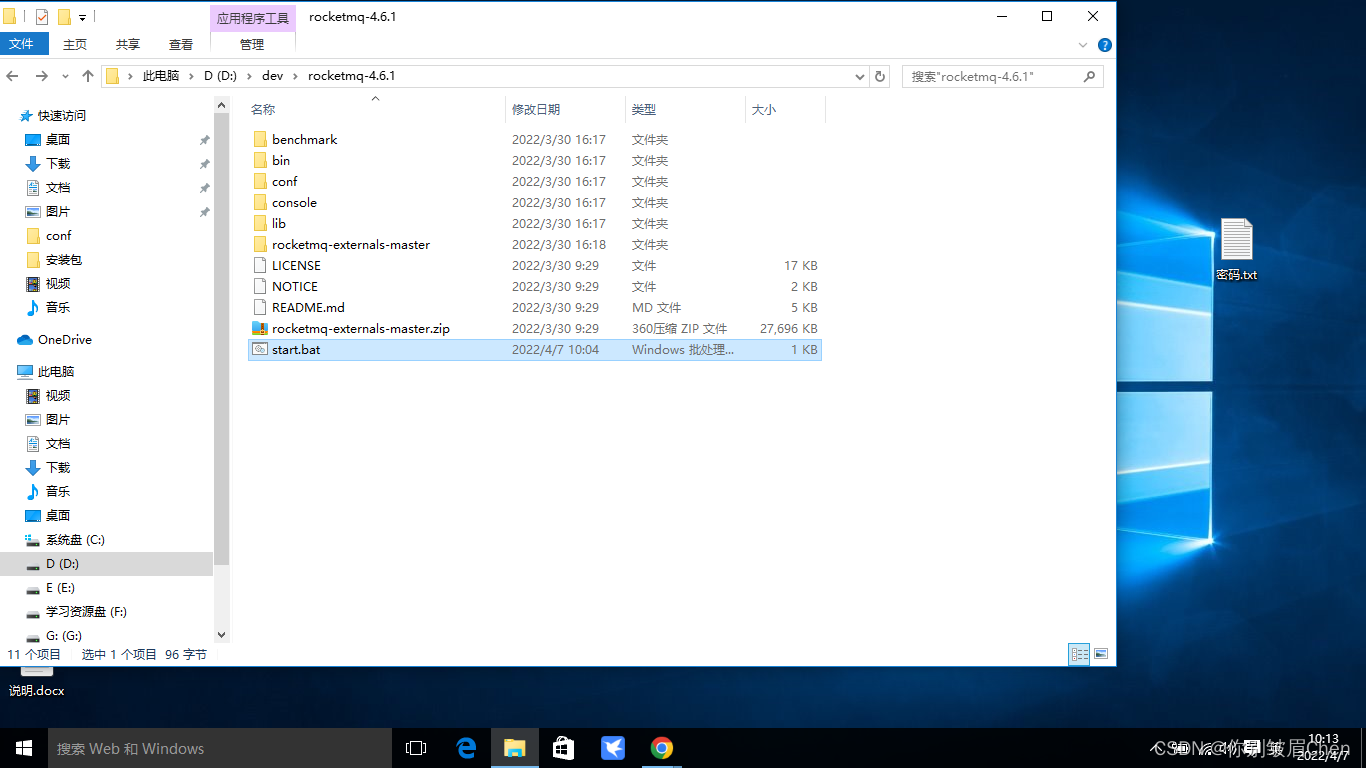Switch to the 查看 ribbon tab
The height and width of the screenshot is (768, 1366).
coord(181,44)
